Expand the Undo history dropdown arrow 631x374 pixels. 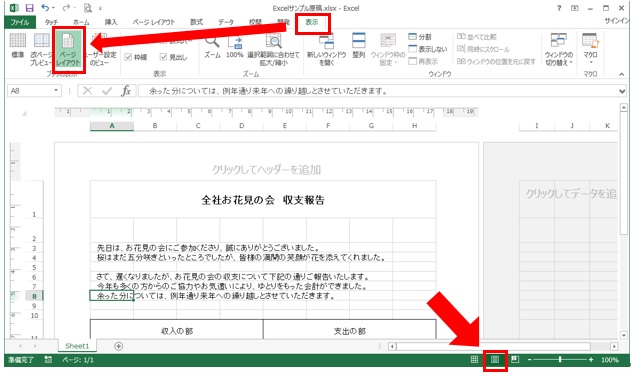54,8
